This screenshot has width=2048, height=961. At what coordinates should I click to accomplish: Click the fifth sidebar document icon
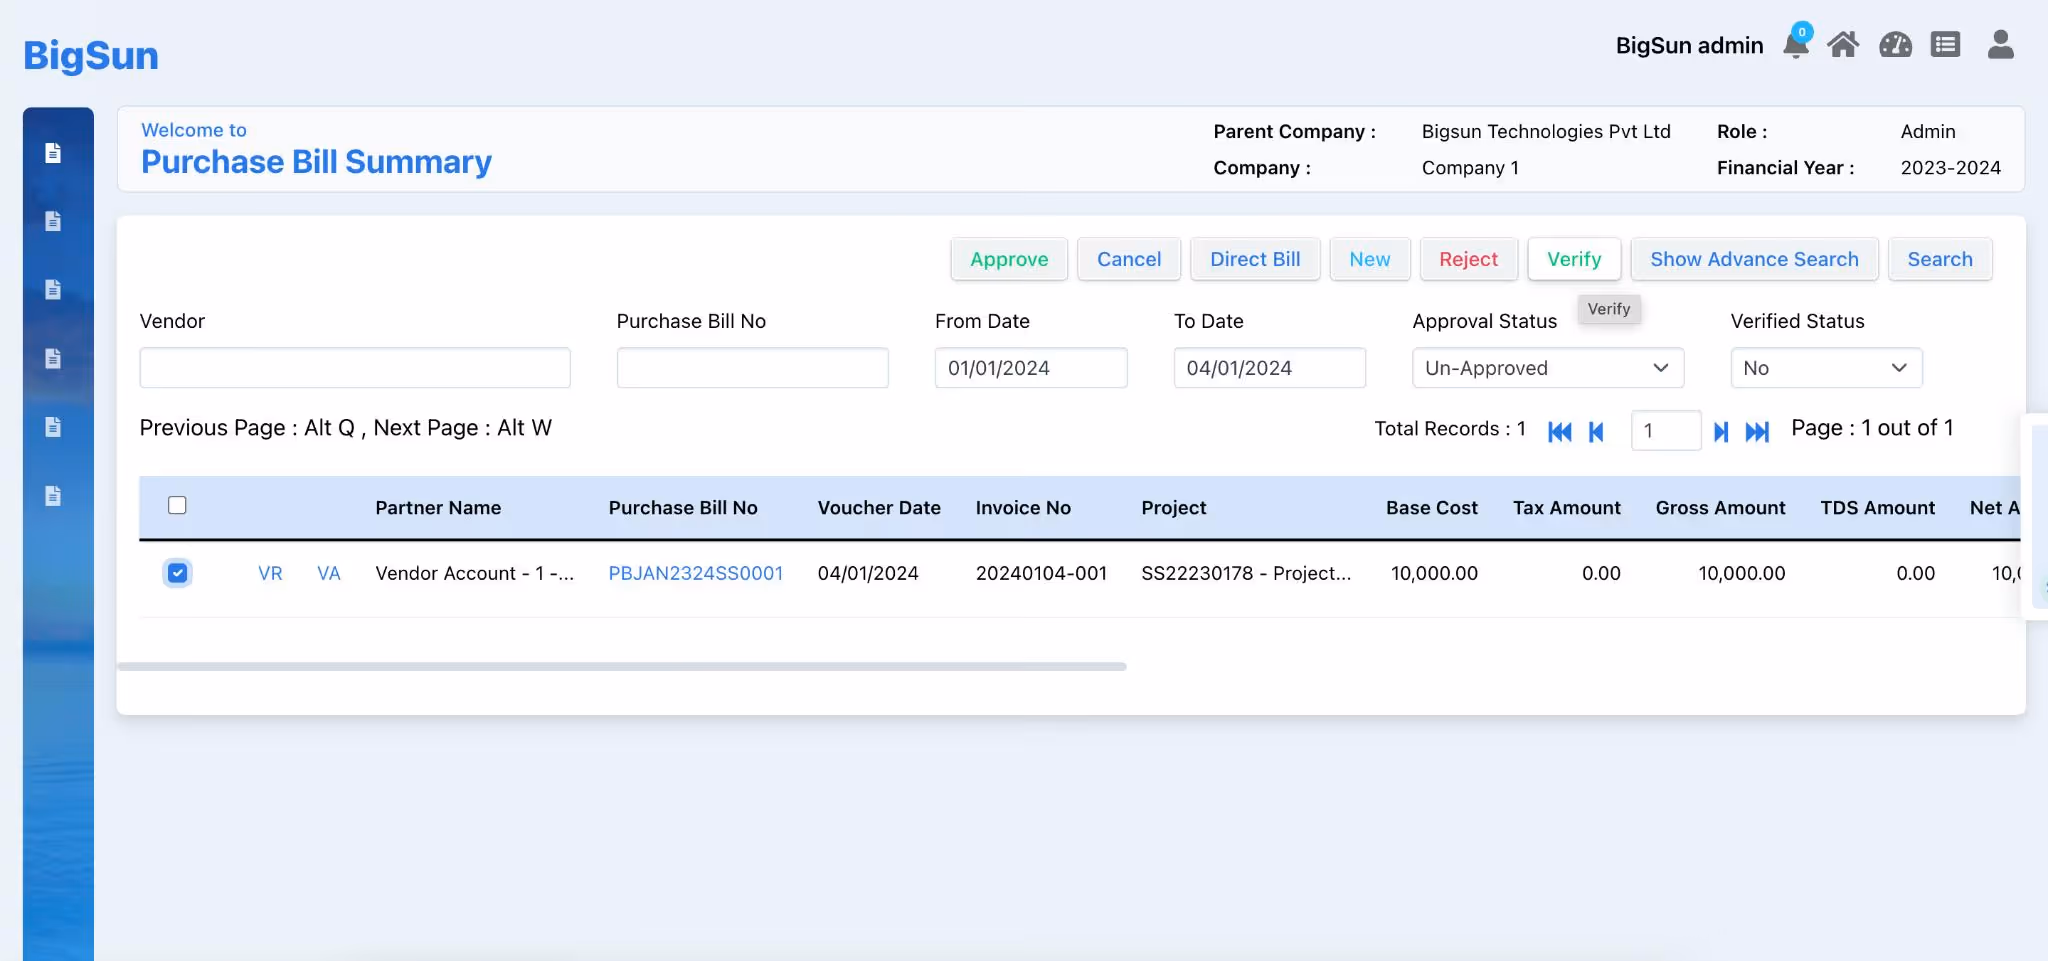(x=53, y=427)
